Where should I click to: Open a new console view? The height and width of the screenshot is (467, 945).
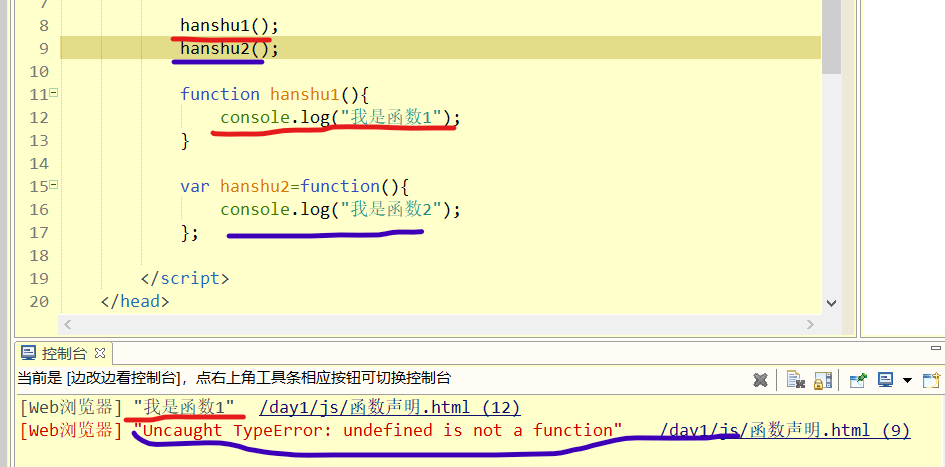coord(931,380)
